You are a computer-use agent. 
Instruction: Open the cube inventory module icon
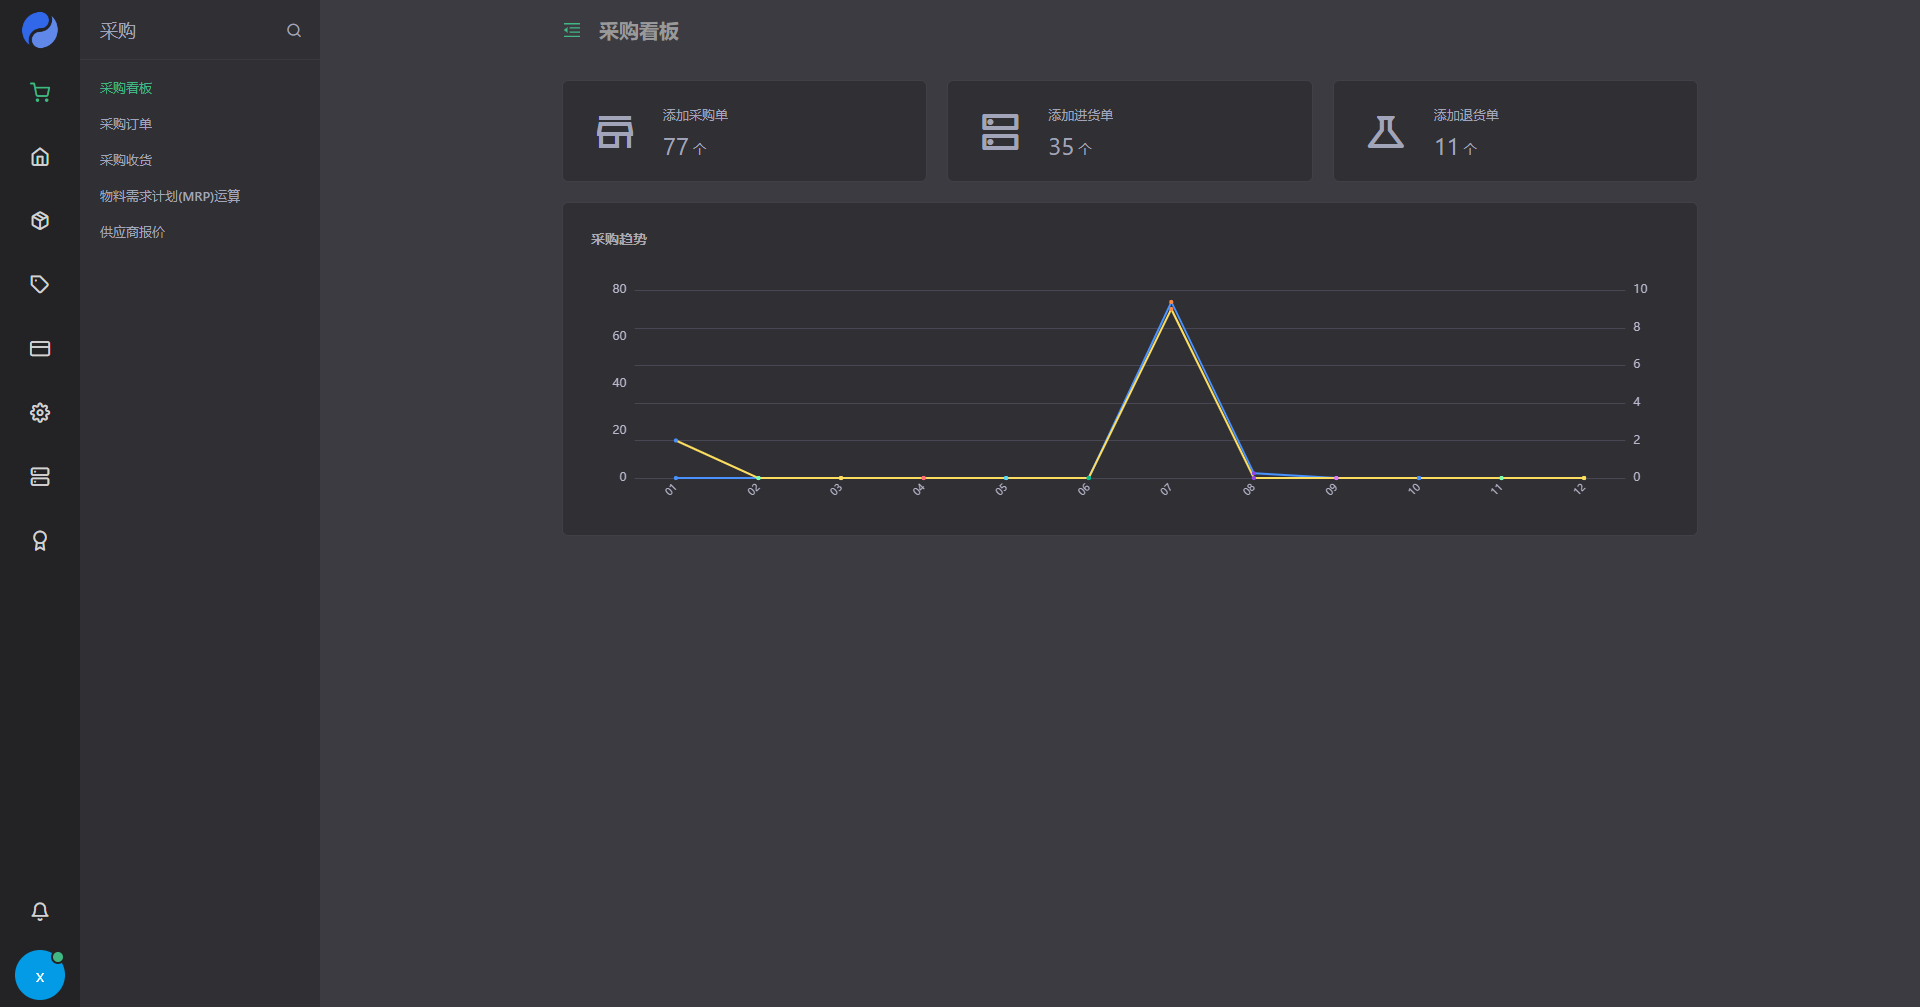tap(40, 221)
